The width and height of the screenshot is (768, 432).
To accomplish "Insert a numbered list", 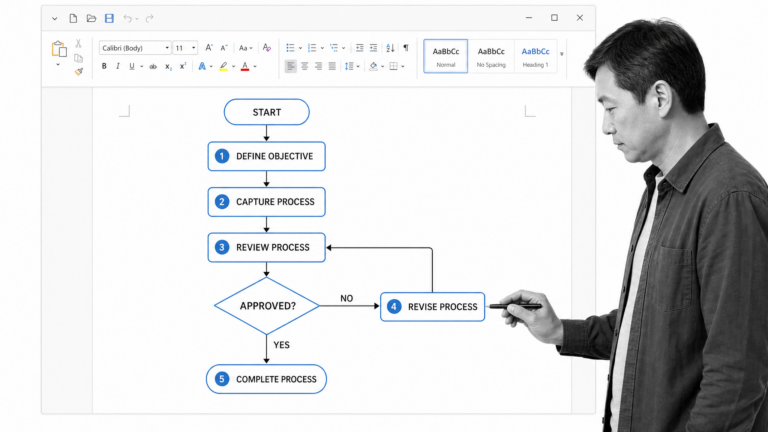I will point(312,48).
